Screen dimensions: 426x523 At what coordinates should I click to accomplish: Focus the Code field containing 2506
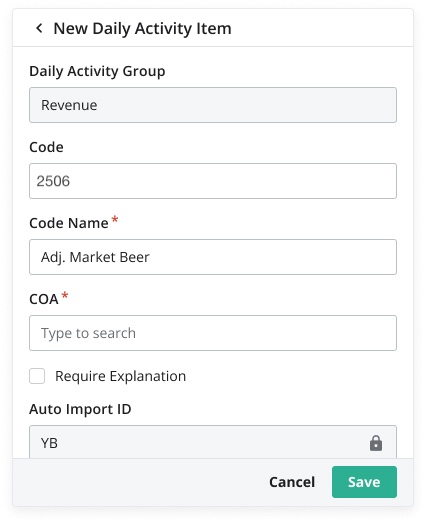coord(213,181)
